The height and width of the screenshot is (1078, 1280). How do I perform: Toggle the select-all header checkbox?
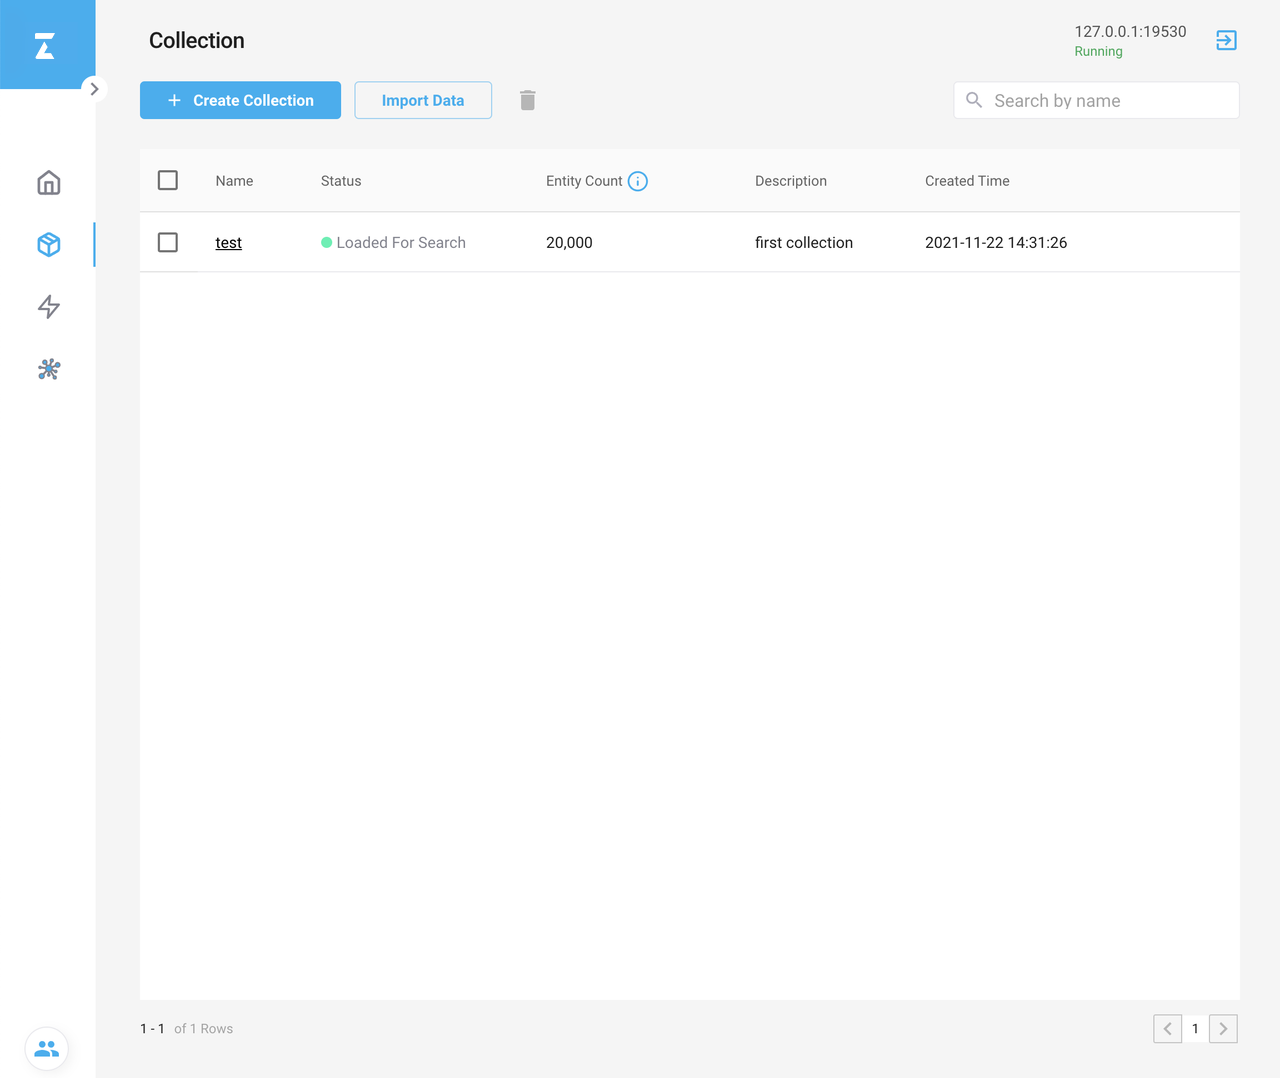coord(168,180)
